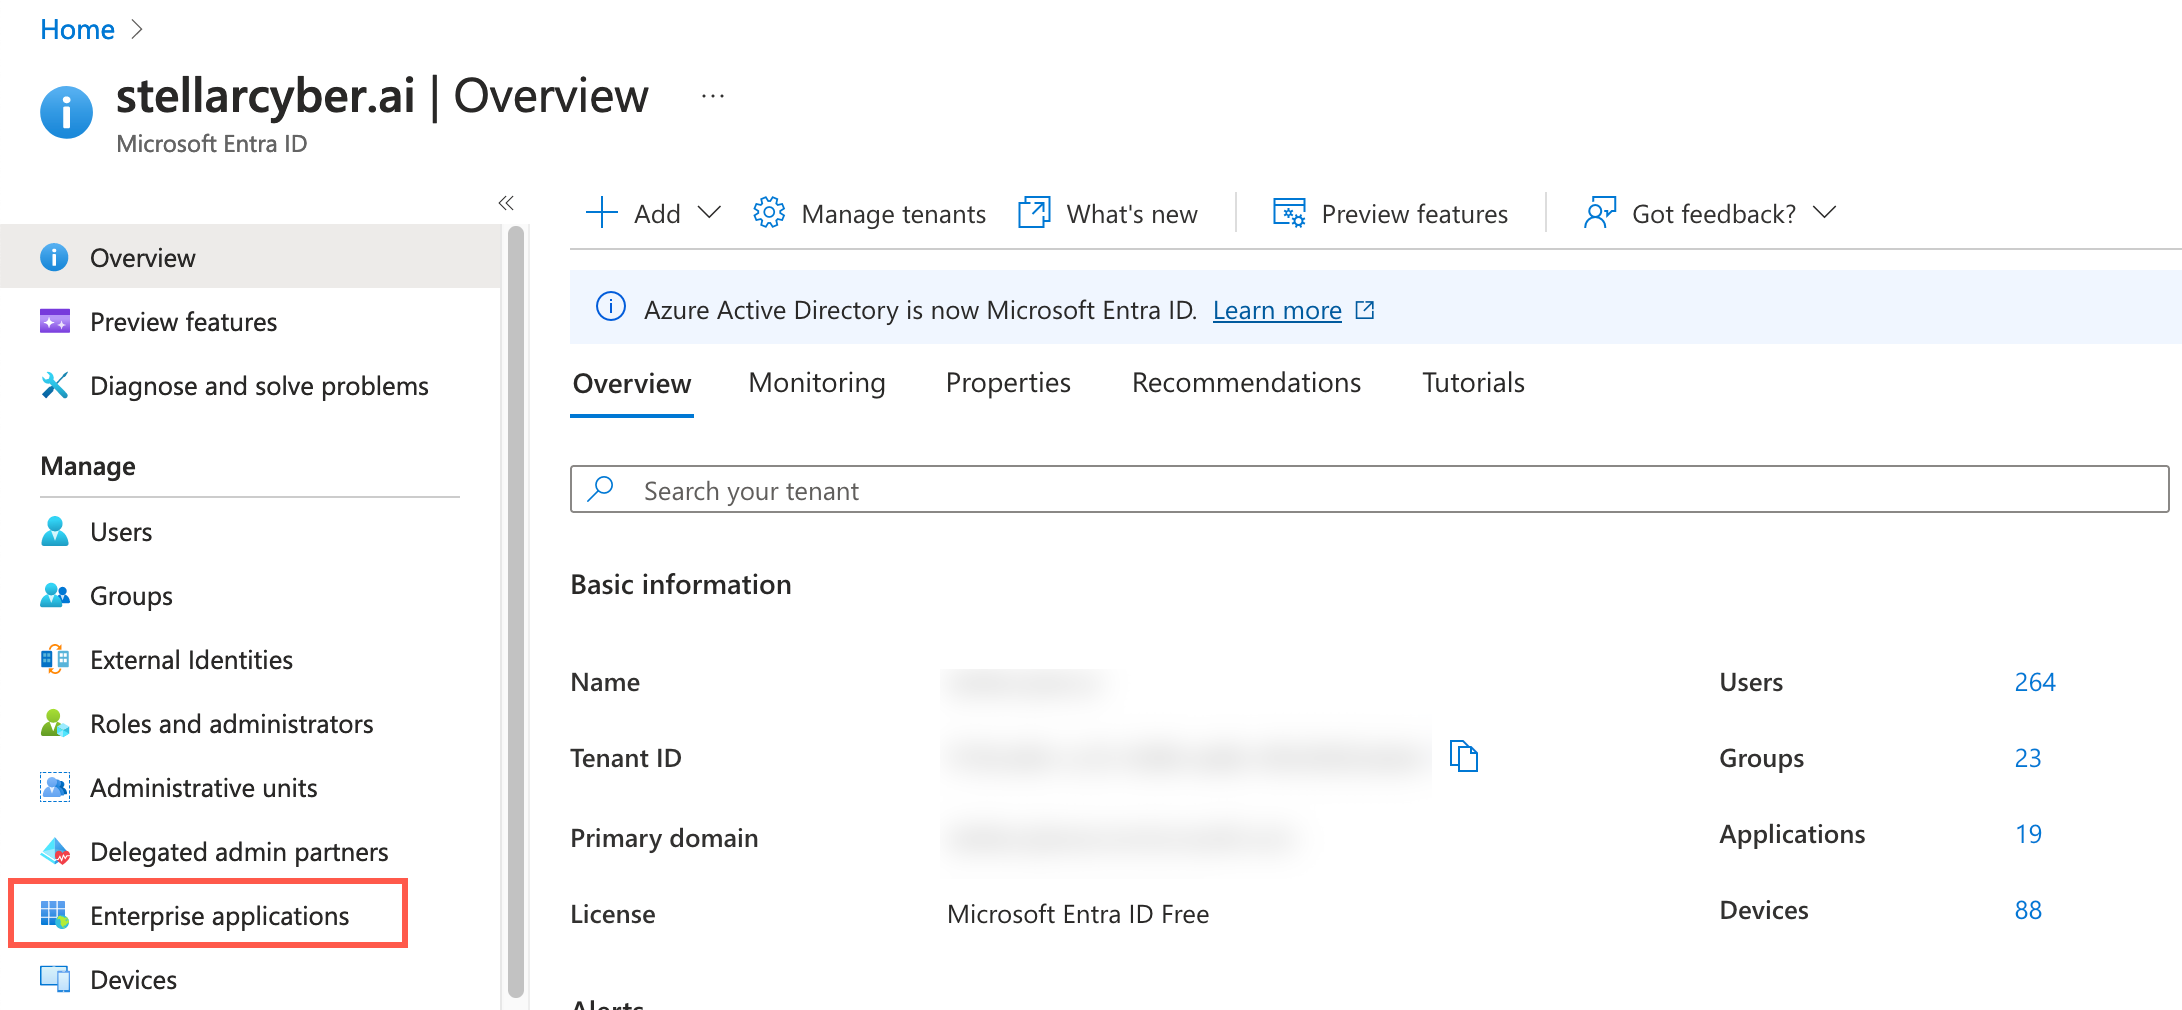Viewport: 2182px width, 1010px height.
Task: Click the Preview features toolbar icon
Action: coord(1288,213)
